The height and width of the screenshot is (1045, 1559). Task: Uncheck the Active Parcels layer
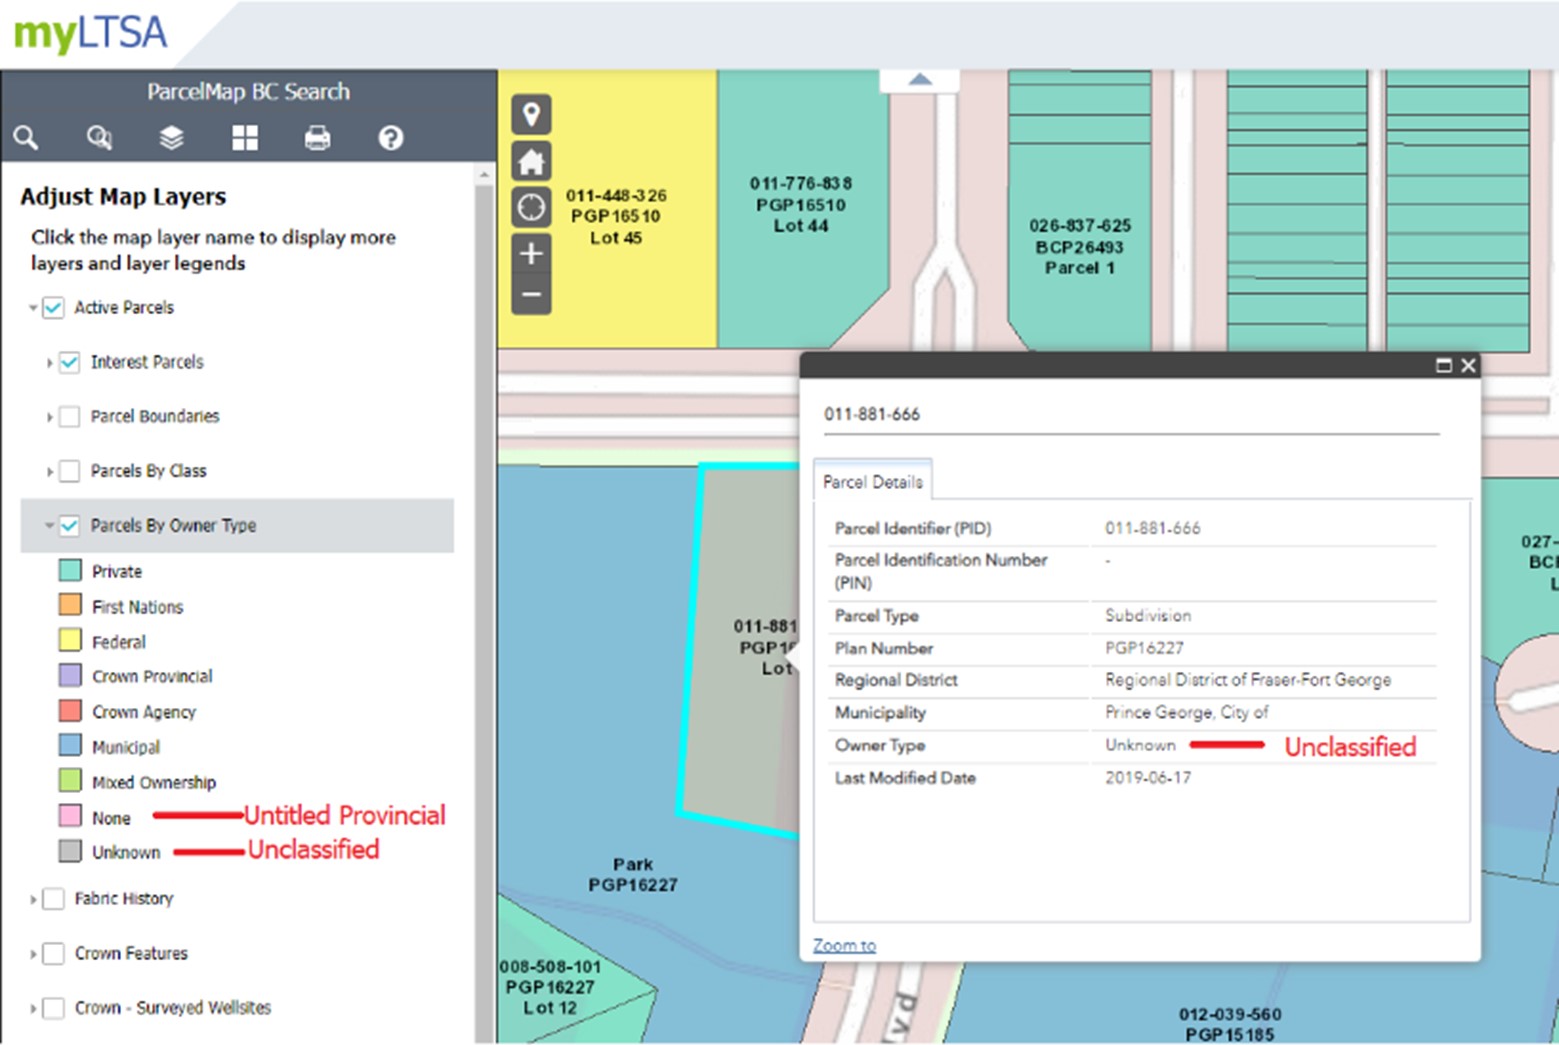[x=53, y=308]
